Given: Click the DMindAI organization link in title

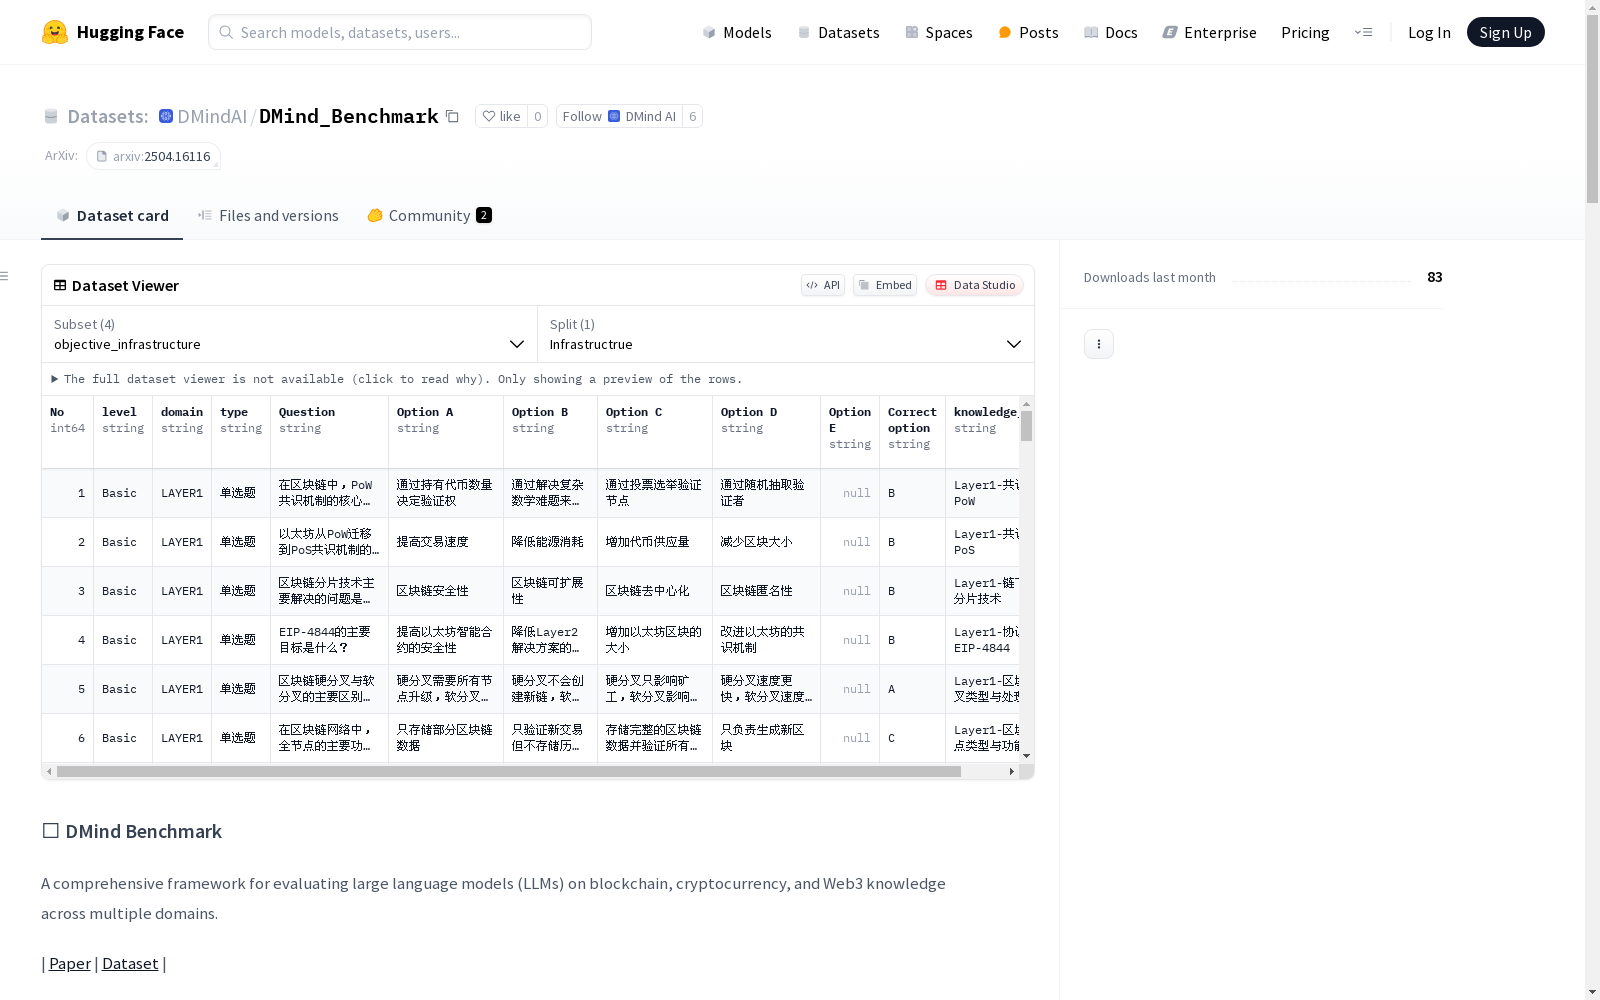Looking at the screenshot, I should [x=212, y=116].
